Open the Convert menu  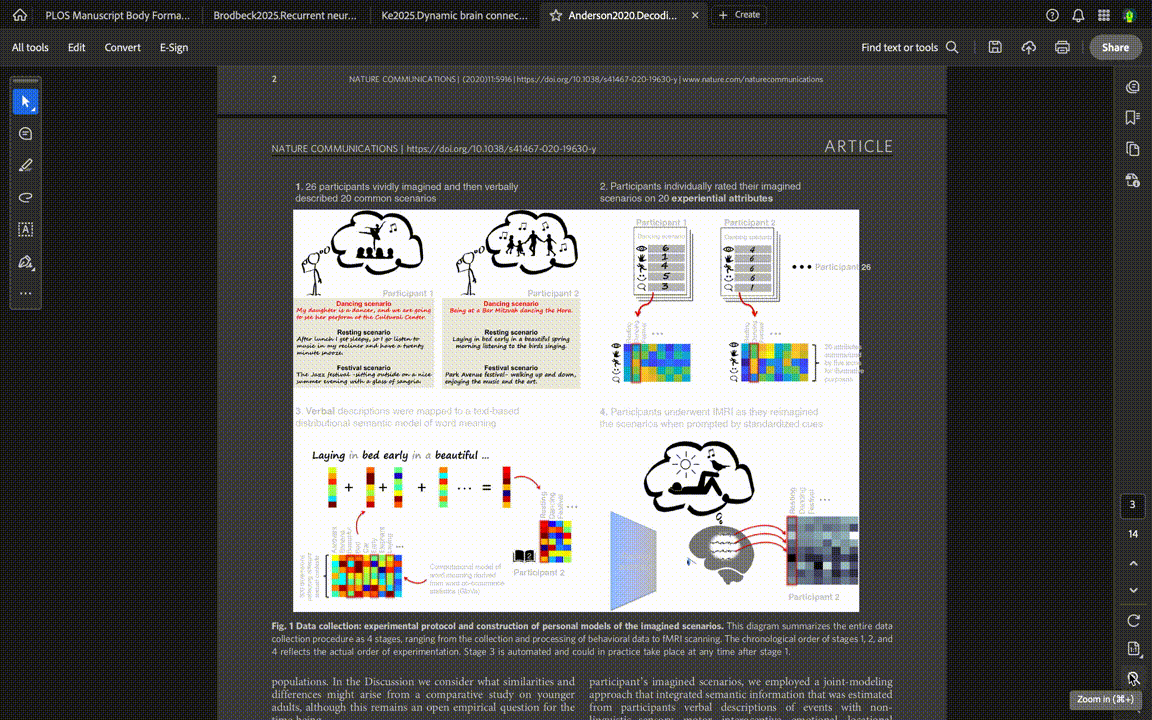click(x=122, y=47)
